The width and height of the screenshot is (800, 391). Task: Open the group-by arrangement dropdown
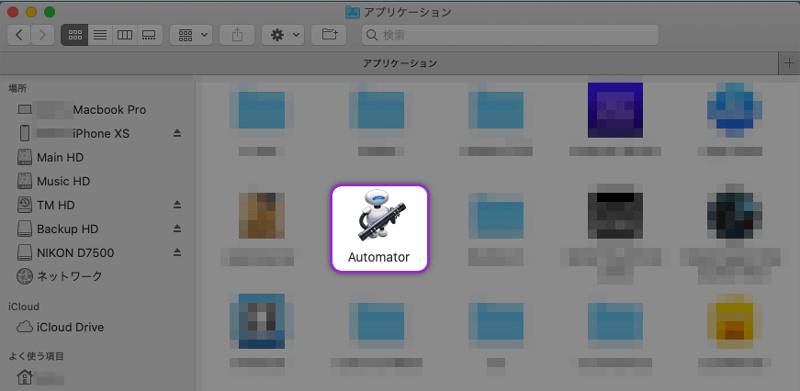click(x=191, y=35)
